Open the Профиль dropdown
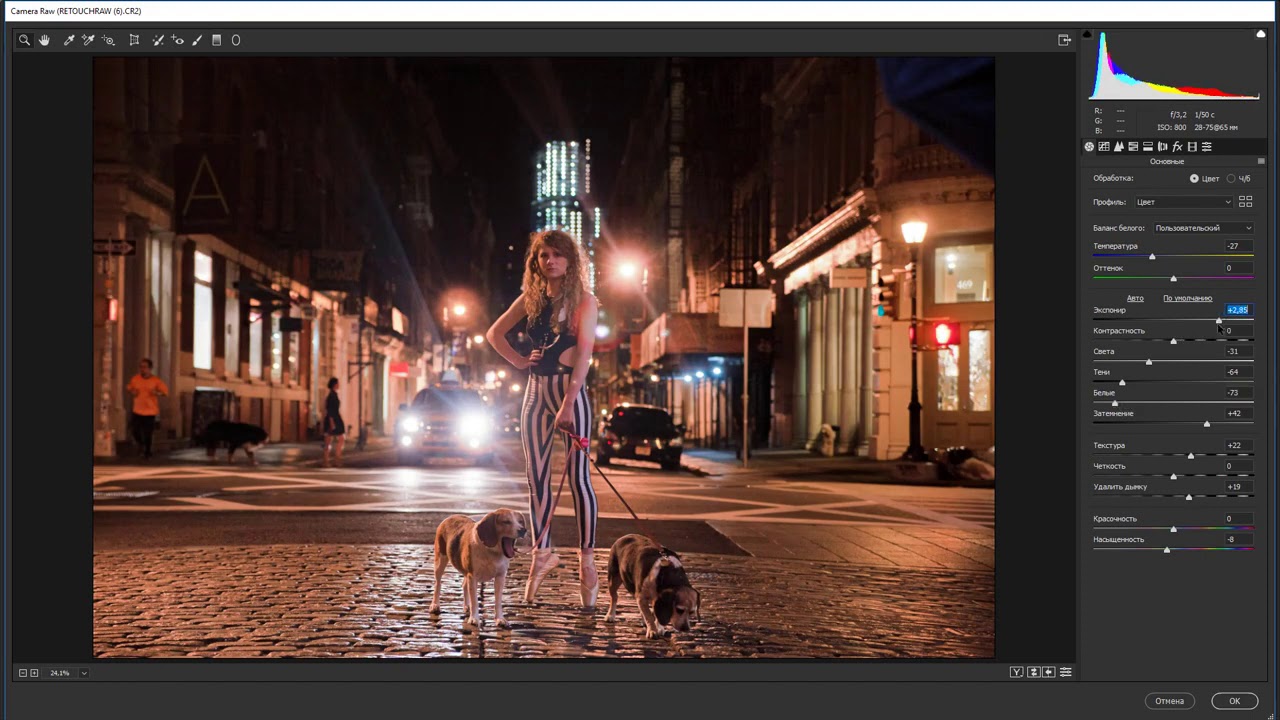 coord(1183,202)
